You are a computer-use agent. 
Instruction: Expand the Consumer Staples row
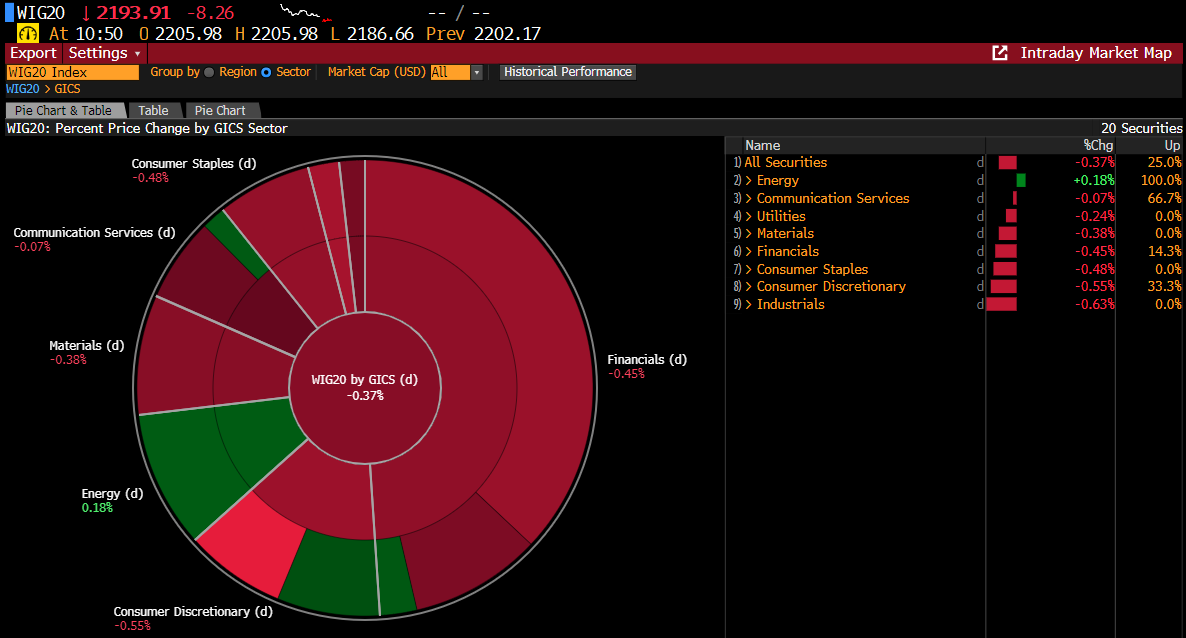click(748, 269)
